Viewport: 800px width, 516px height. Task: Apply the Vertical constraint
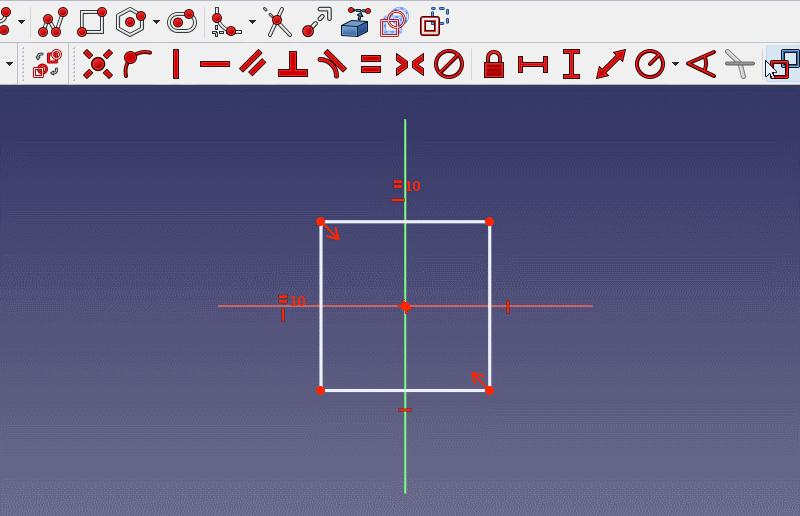tap(176, 64)
